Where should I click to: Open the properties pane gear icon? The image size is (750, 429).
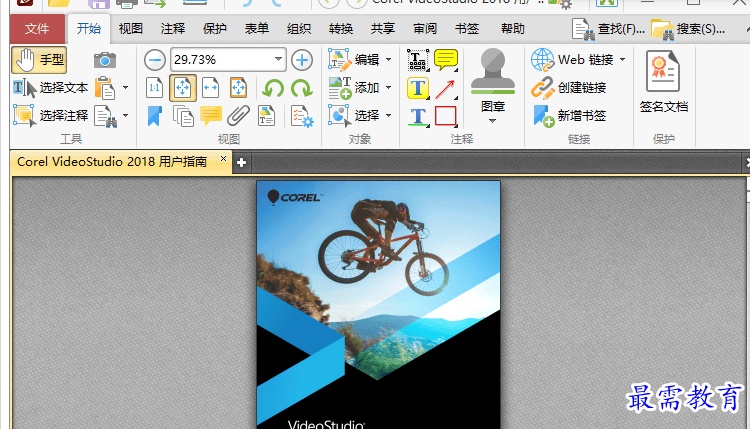click(x=302, y=116)
